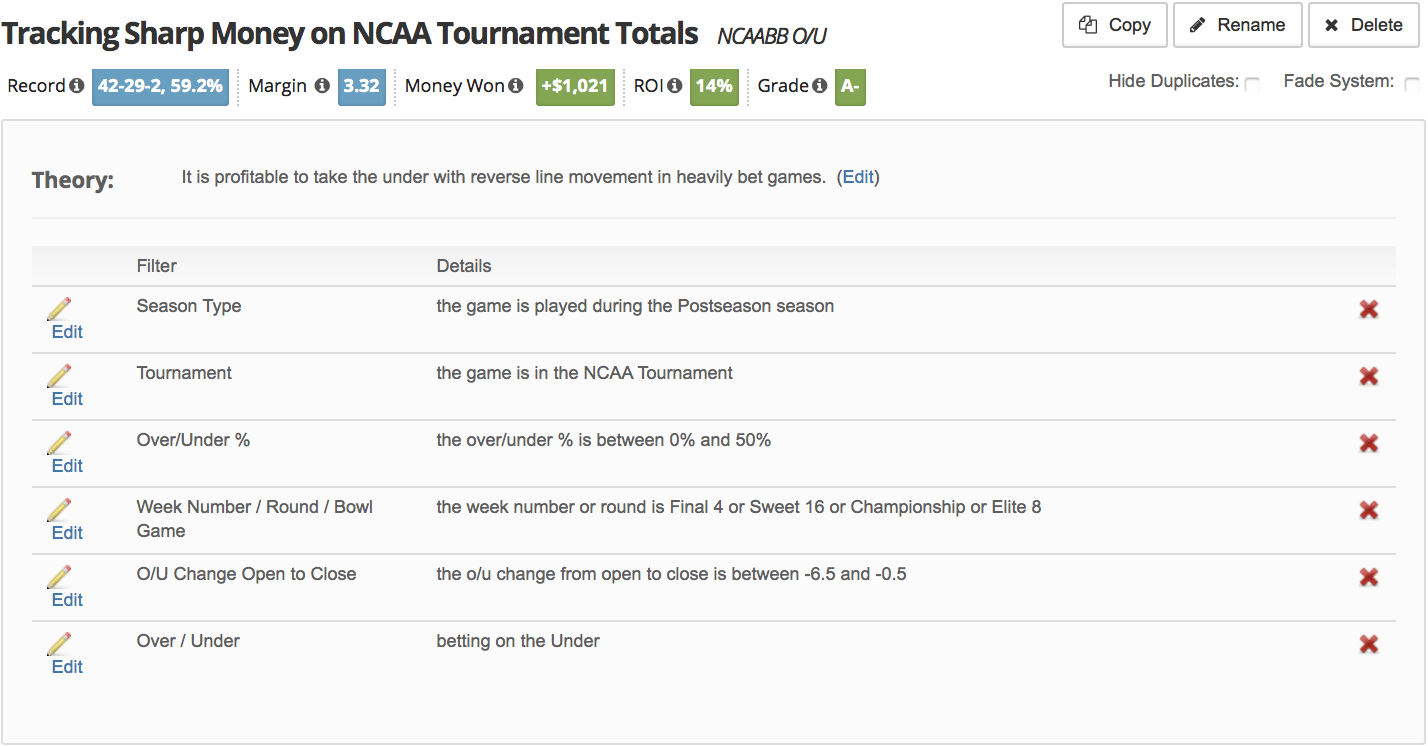The image size is (1428, 746).
Task: Click the pencil icon for Tournament filter
Action: 59,376
